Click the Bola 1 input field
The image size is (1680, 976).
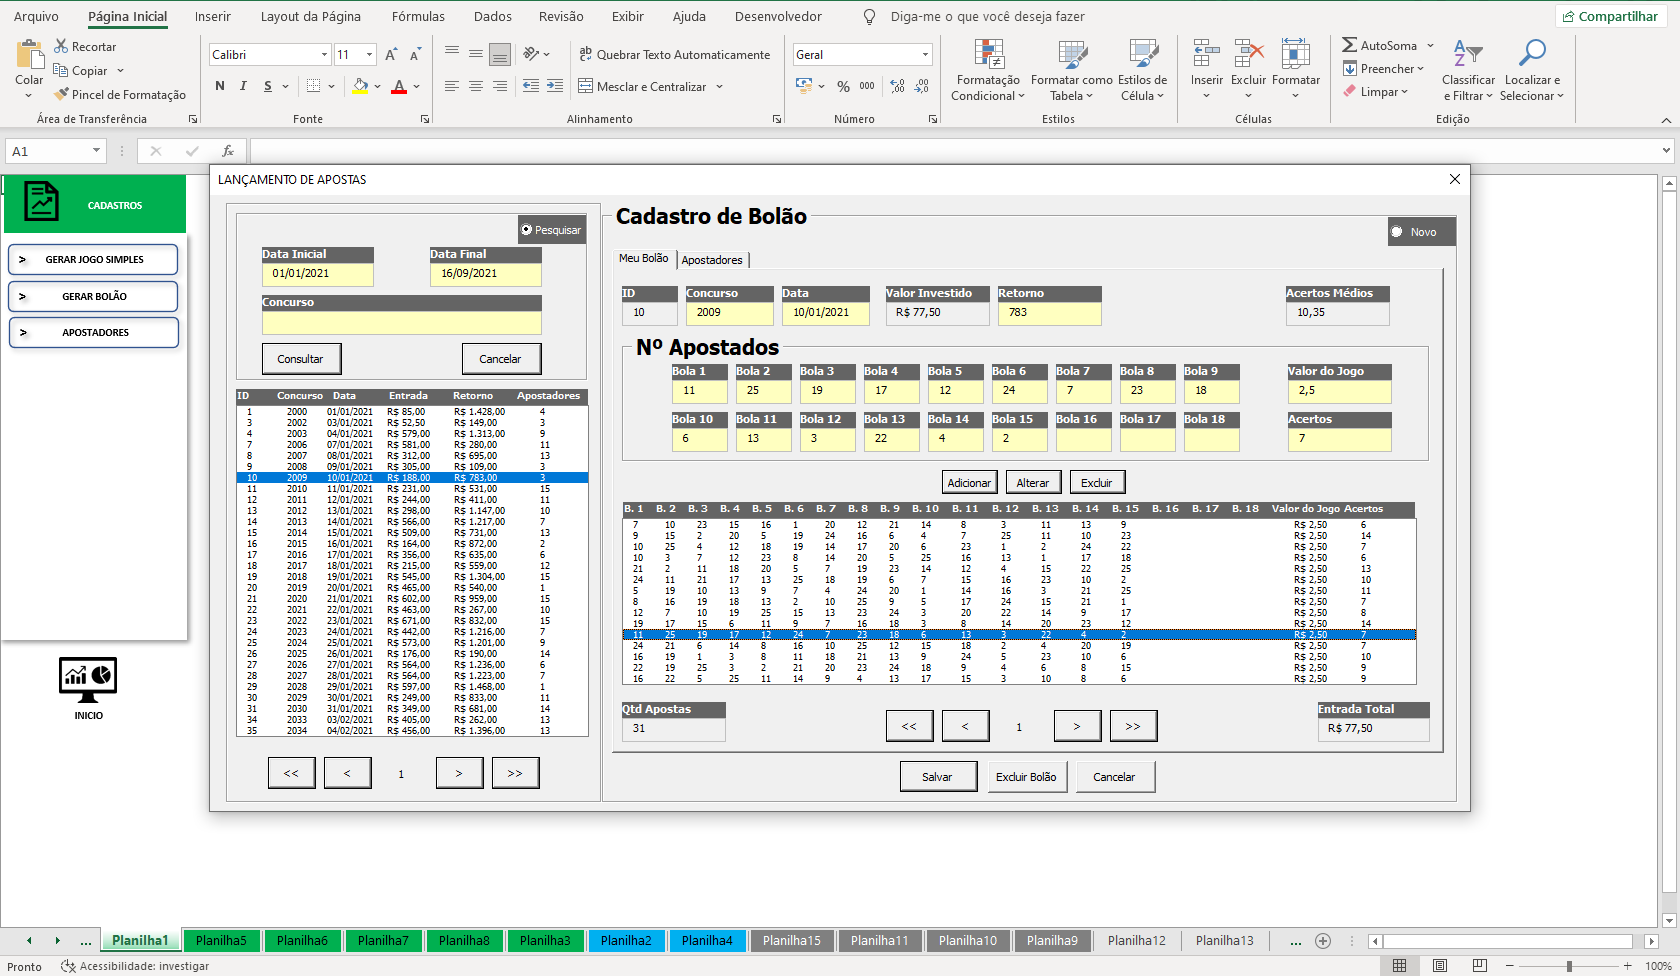[x=699, y=391]
